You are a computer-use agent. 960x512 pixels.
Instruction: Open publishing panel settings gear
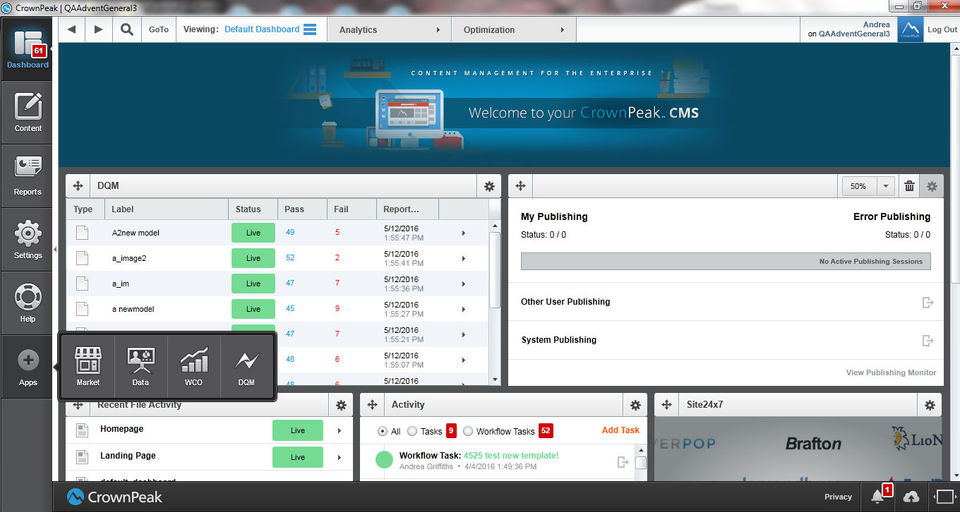coord(932,186)
